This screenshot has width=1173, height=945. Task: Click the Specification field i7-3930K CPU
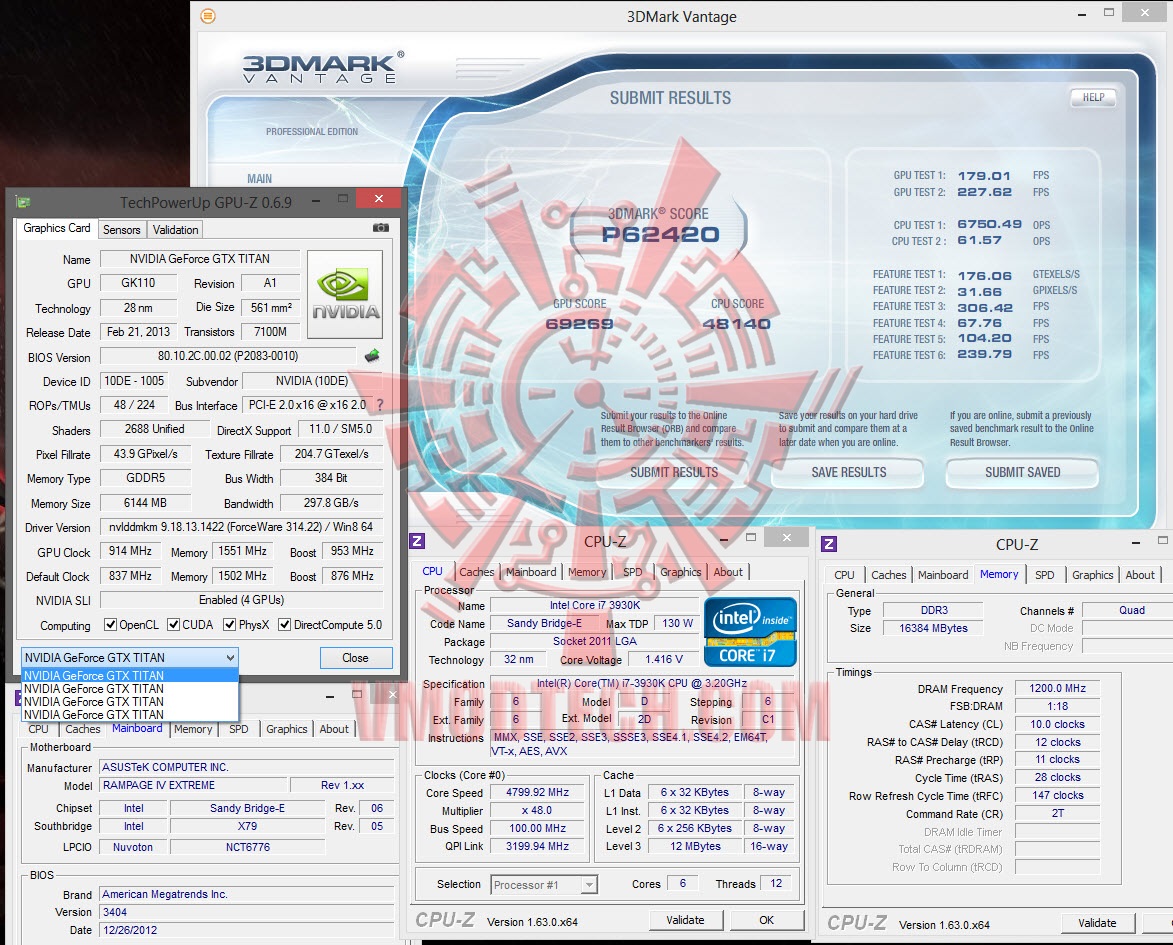coord(641,684)
